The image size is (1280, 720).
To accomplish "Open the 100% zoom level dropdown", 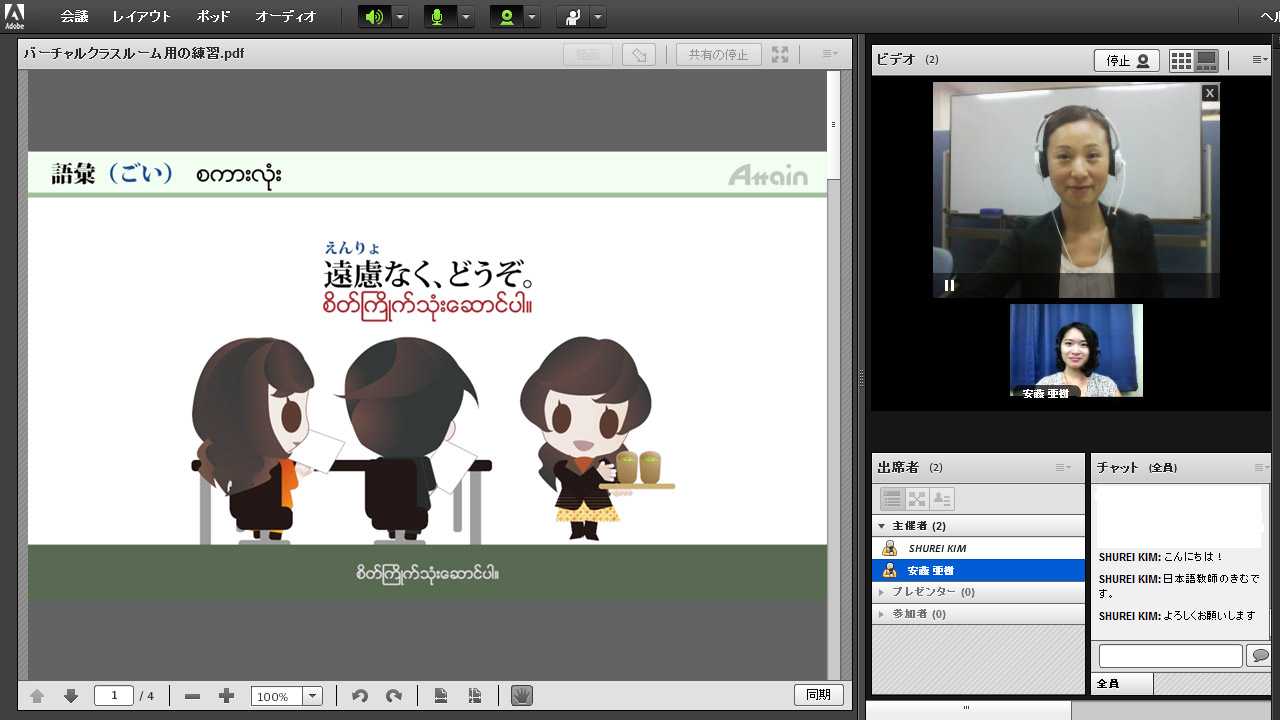I will (312, 696).
